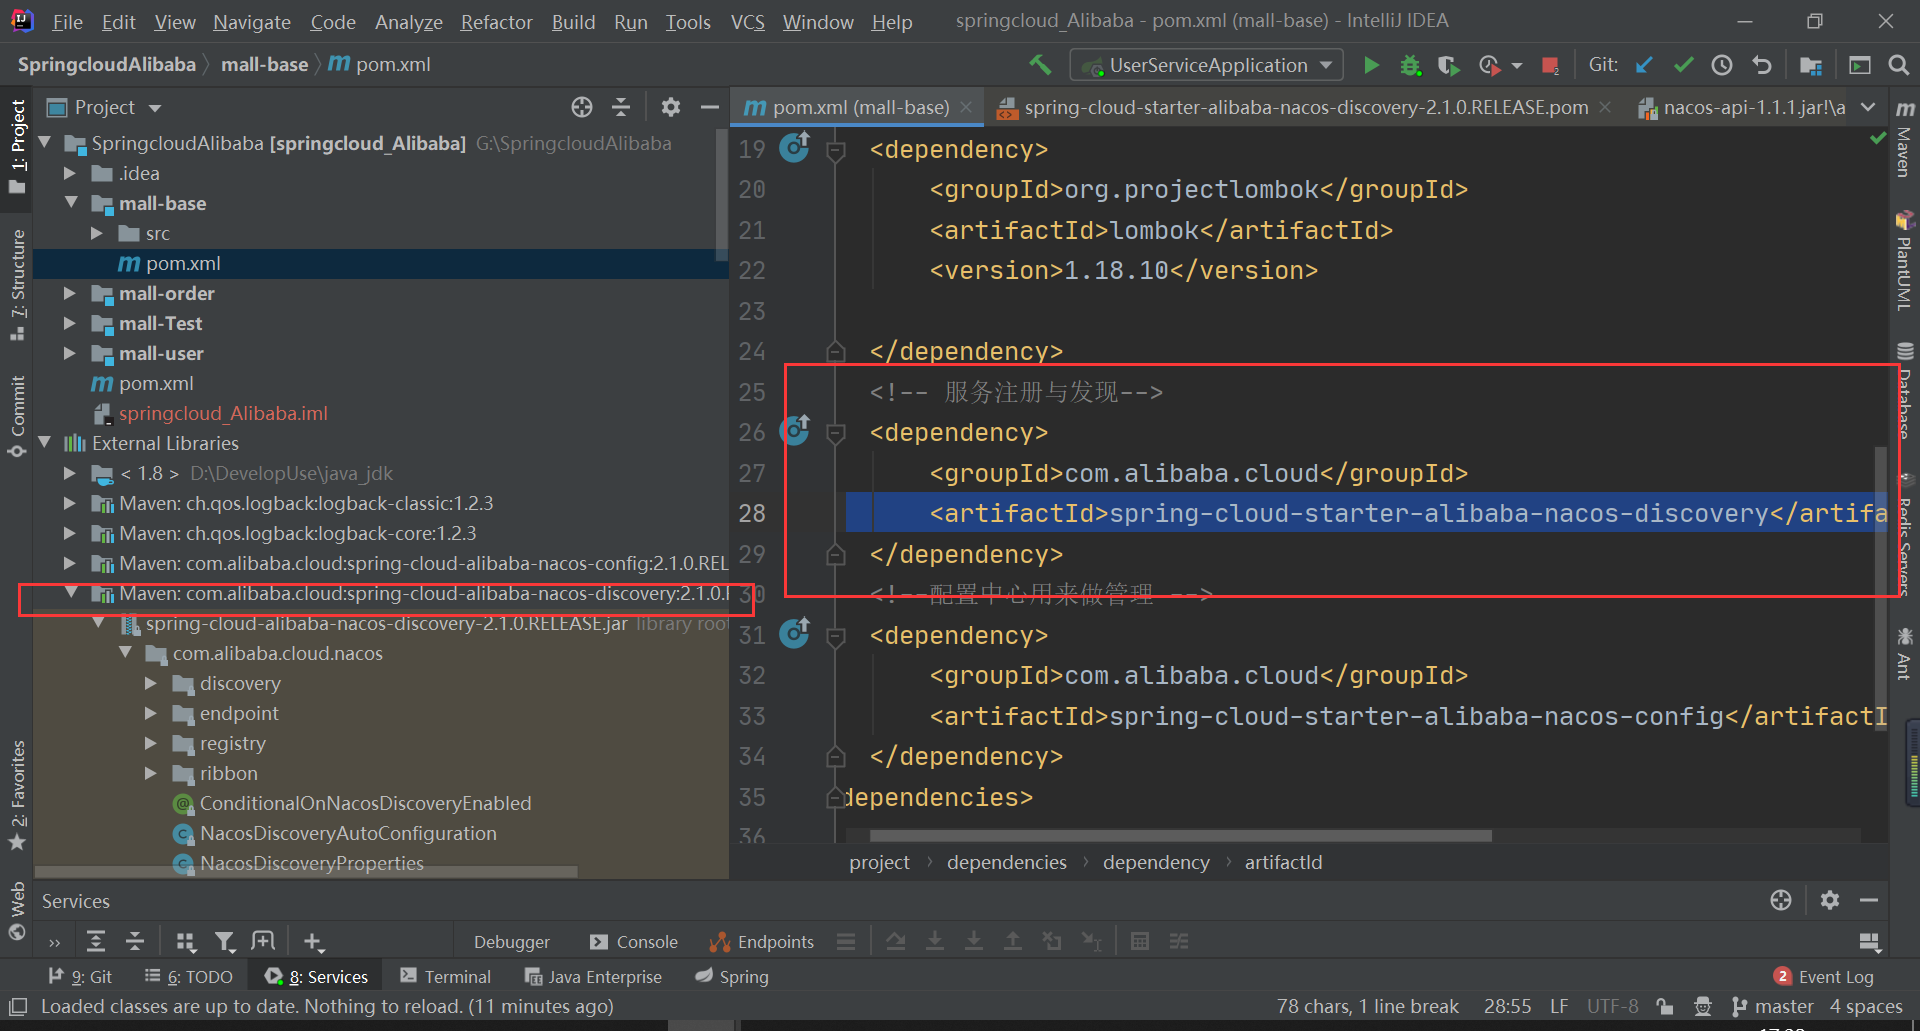Viewport: 1920px width, 1031px height.
Task: Toggle tool window bars icon bottom-left
Action: pyautogui.click(x=17, y=1006)
